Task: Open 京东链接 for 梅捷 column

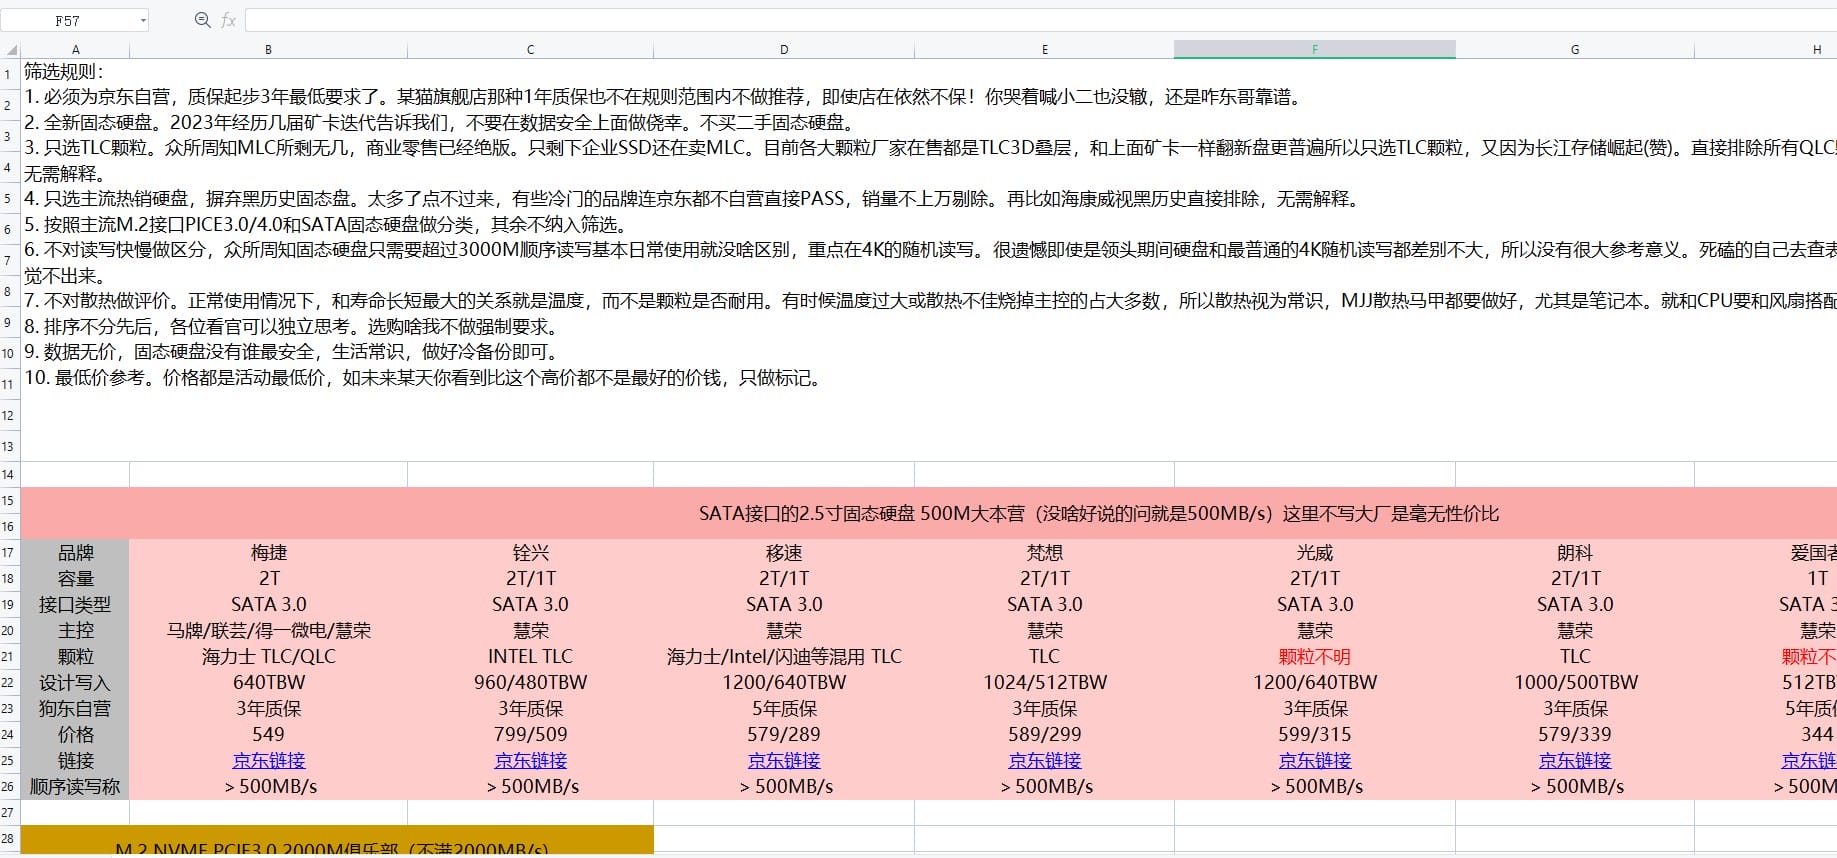Action: [x=268, y=760]
